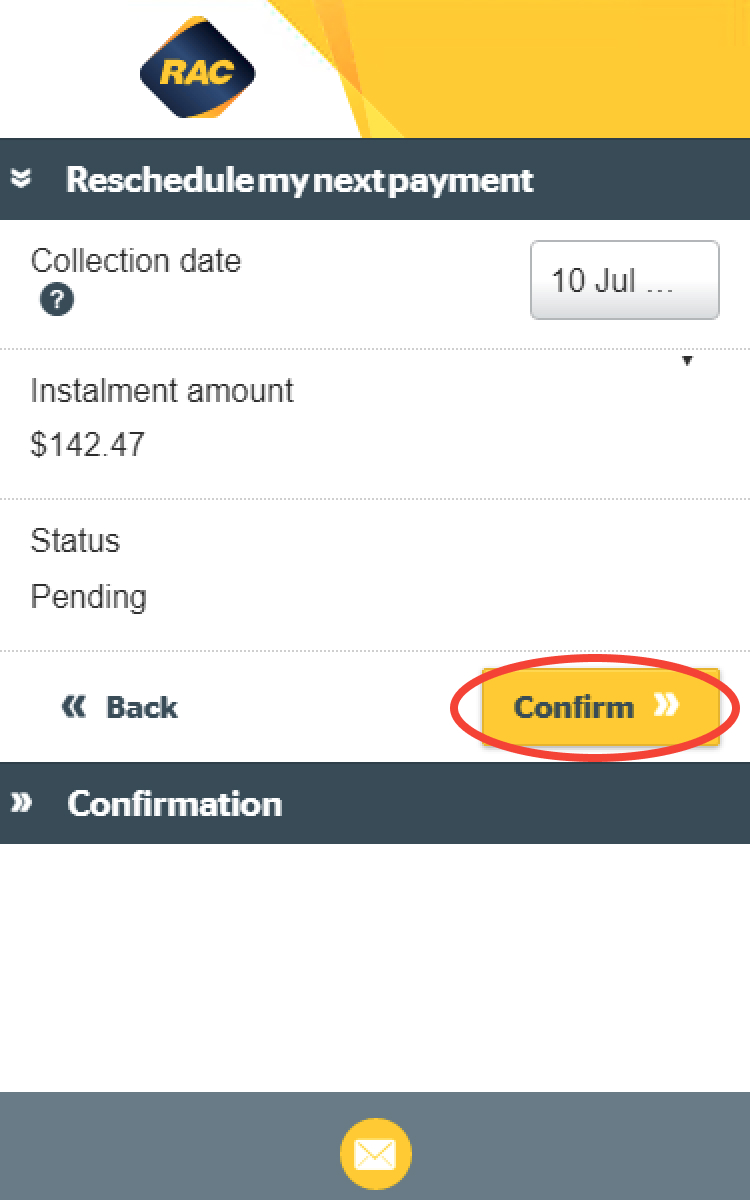This screenshot has width=750, height=1200.
Task: Click the Pending status value
Action: [x=89, y=597]
